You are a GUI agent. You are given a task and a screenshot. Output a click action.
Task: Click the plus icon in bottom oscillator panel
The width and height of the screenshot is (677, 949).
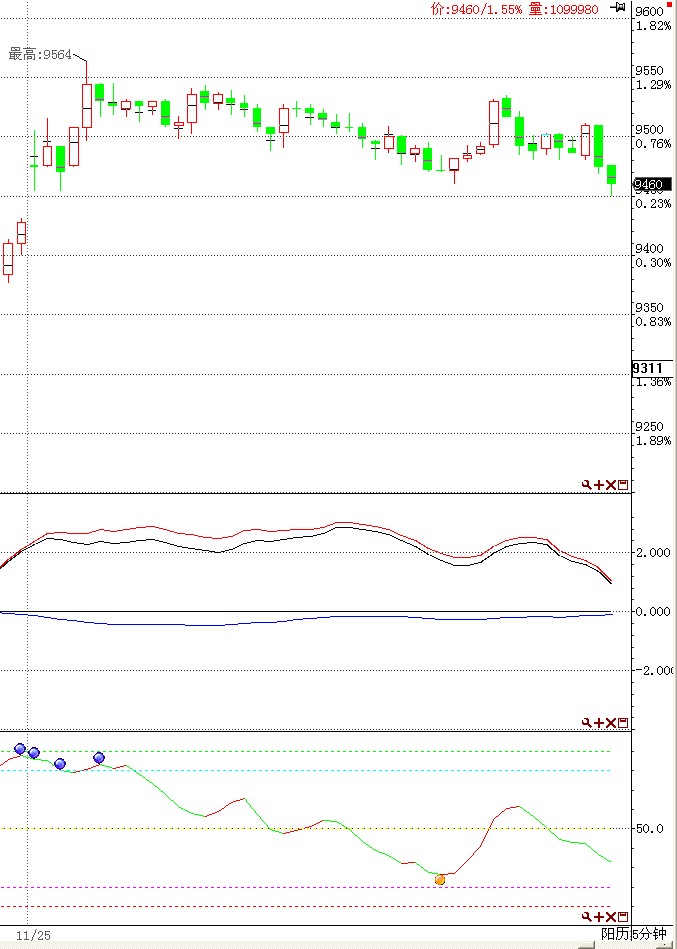(x=599, y=916)
